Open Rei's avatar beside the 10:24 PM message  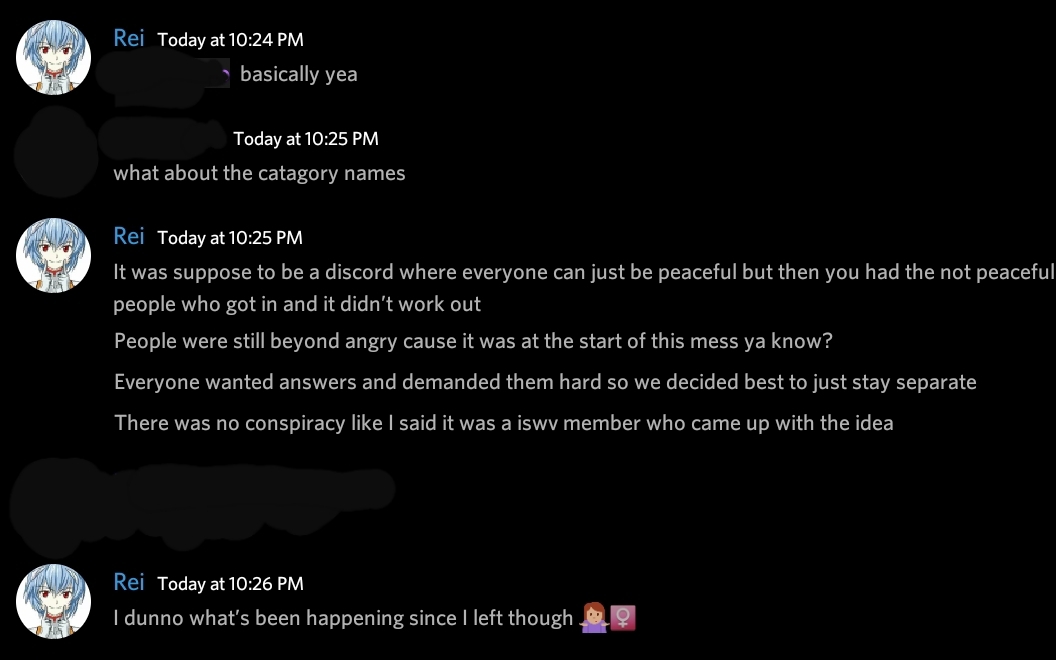point(53,57)
